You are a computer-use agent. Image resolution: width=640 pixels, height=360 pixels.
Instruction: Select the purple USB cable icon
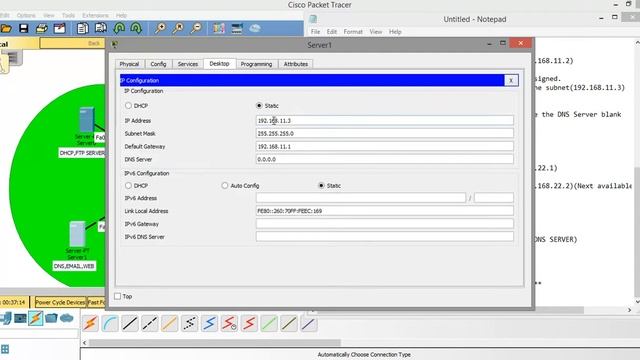click(x=309, y=324)
